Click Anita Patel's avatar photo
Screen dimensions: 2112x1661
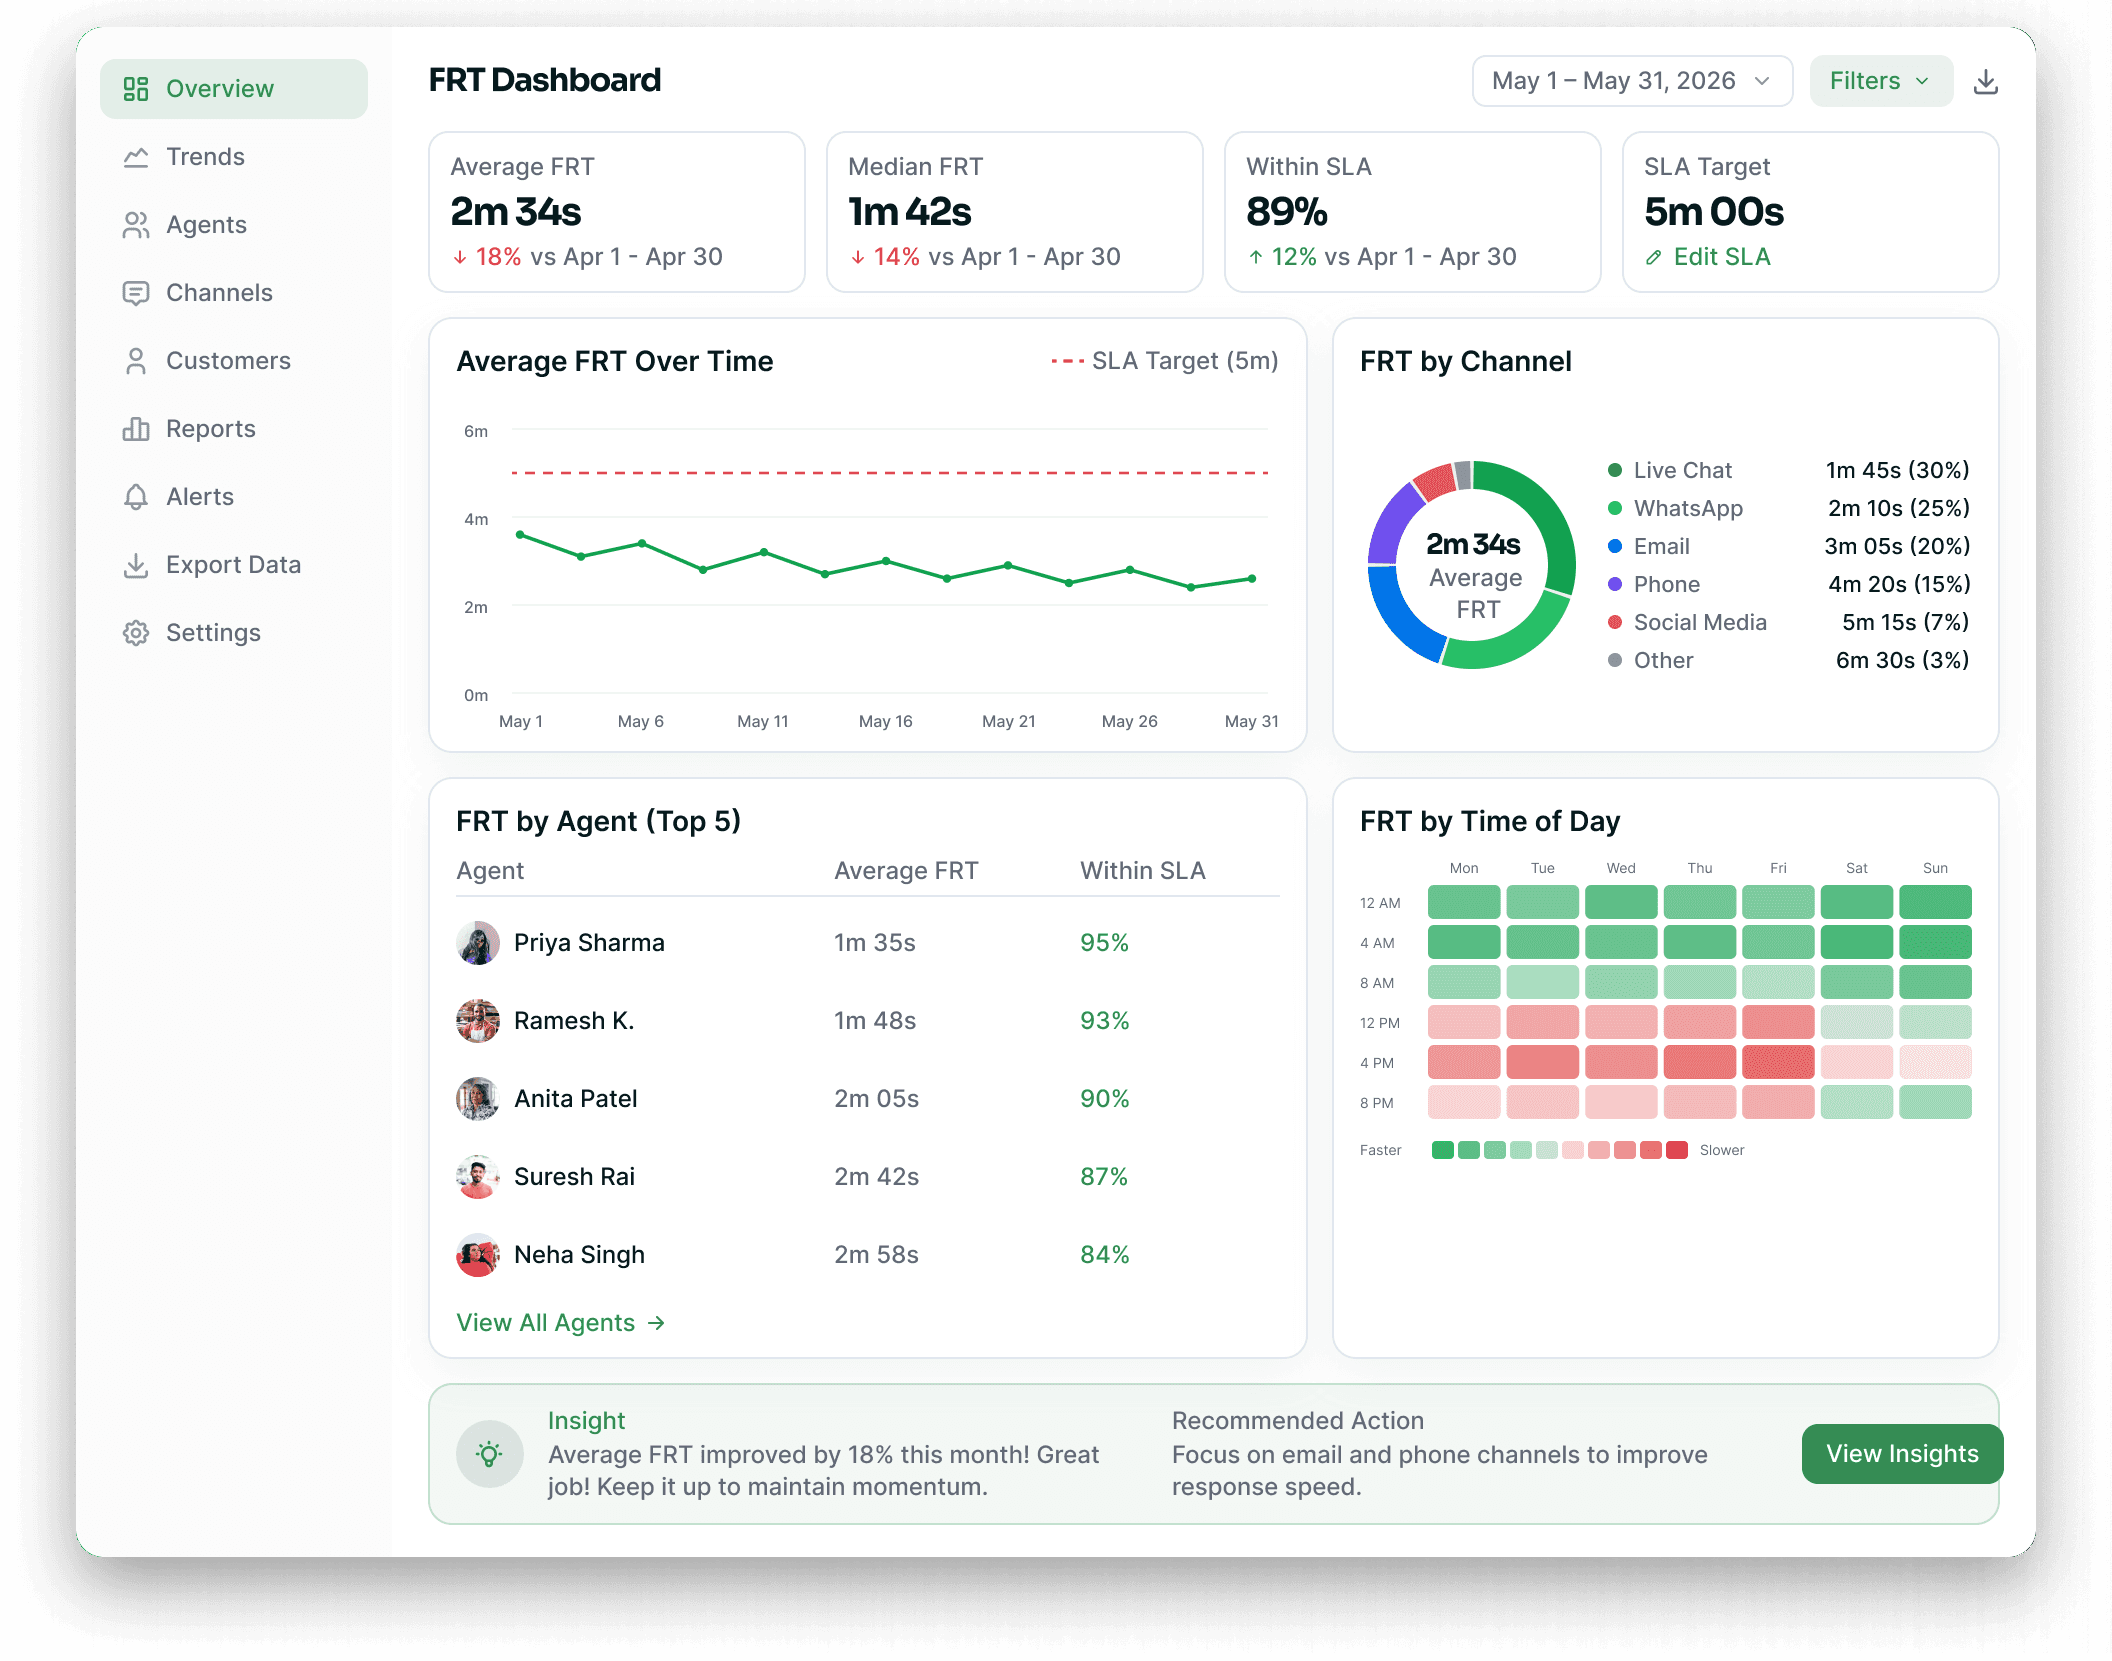point(478,1099)
